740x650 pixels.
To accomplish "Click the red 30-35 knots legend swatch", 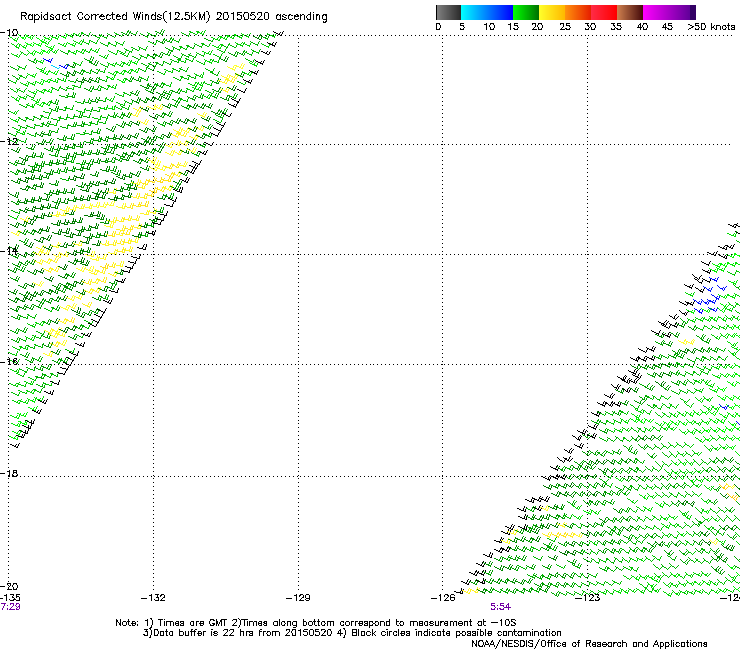I will click(604, 12).
